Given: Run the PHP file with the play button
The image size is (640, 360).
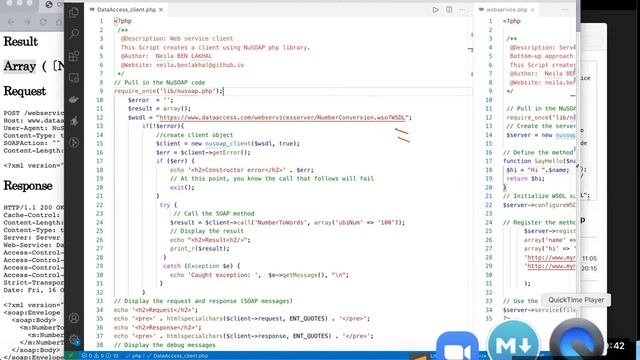Looking at the screenshot, I should [x=436, y=10].
